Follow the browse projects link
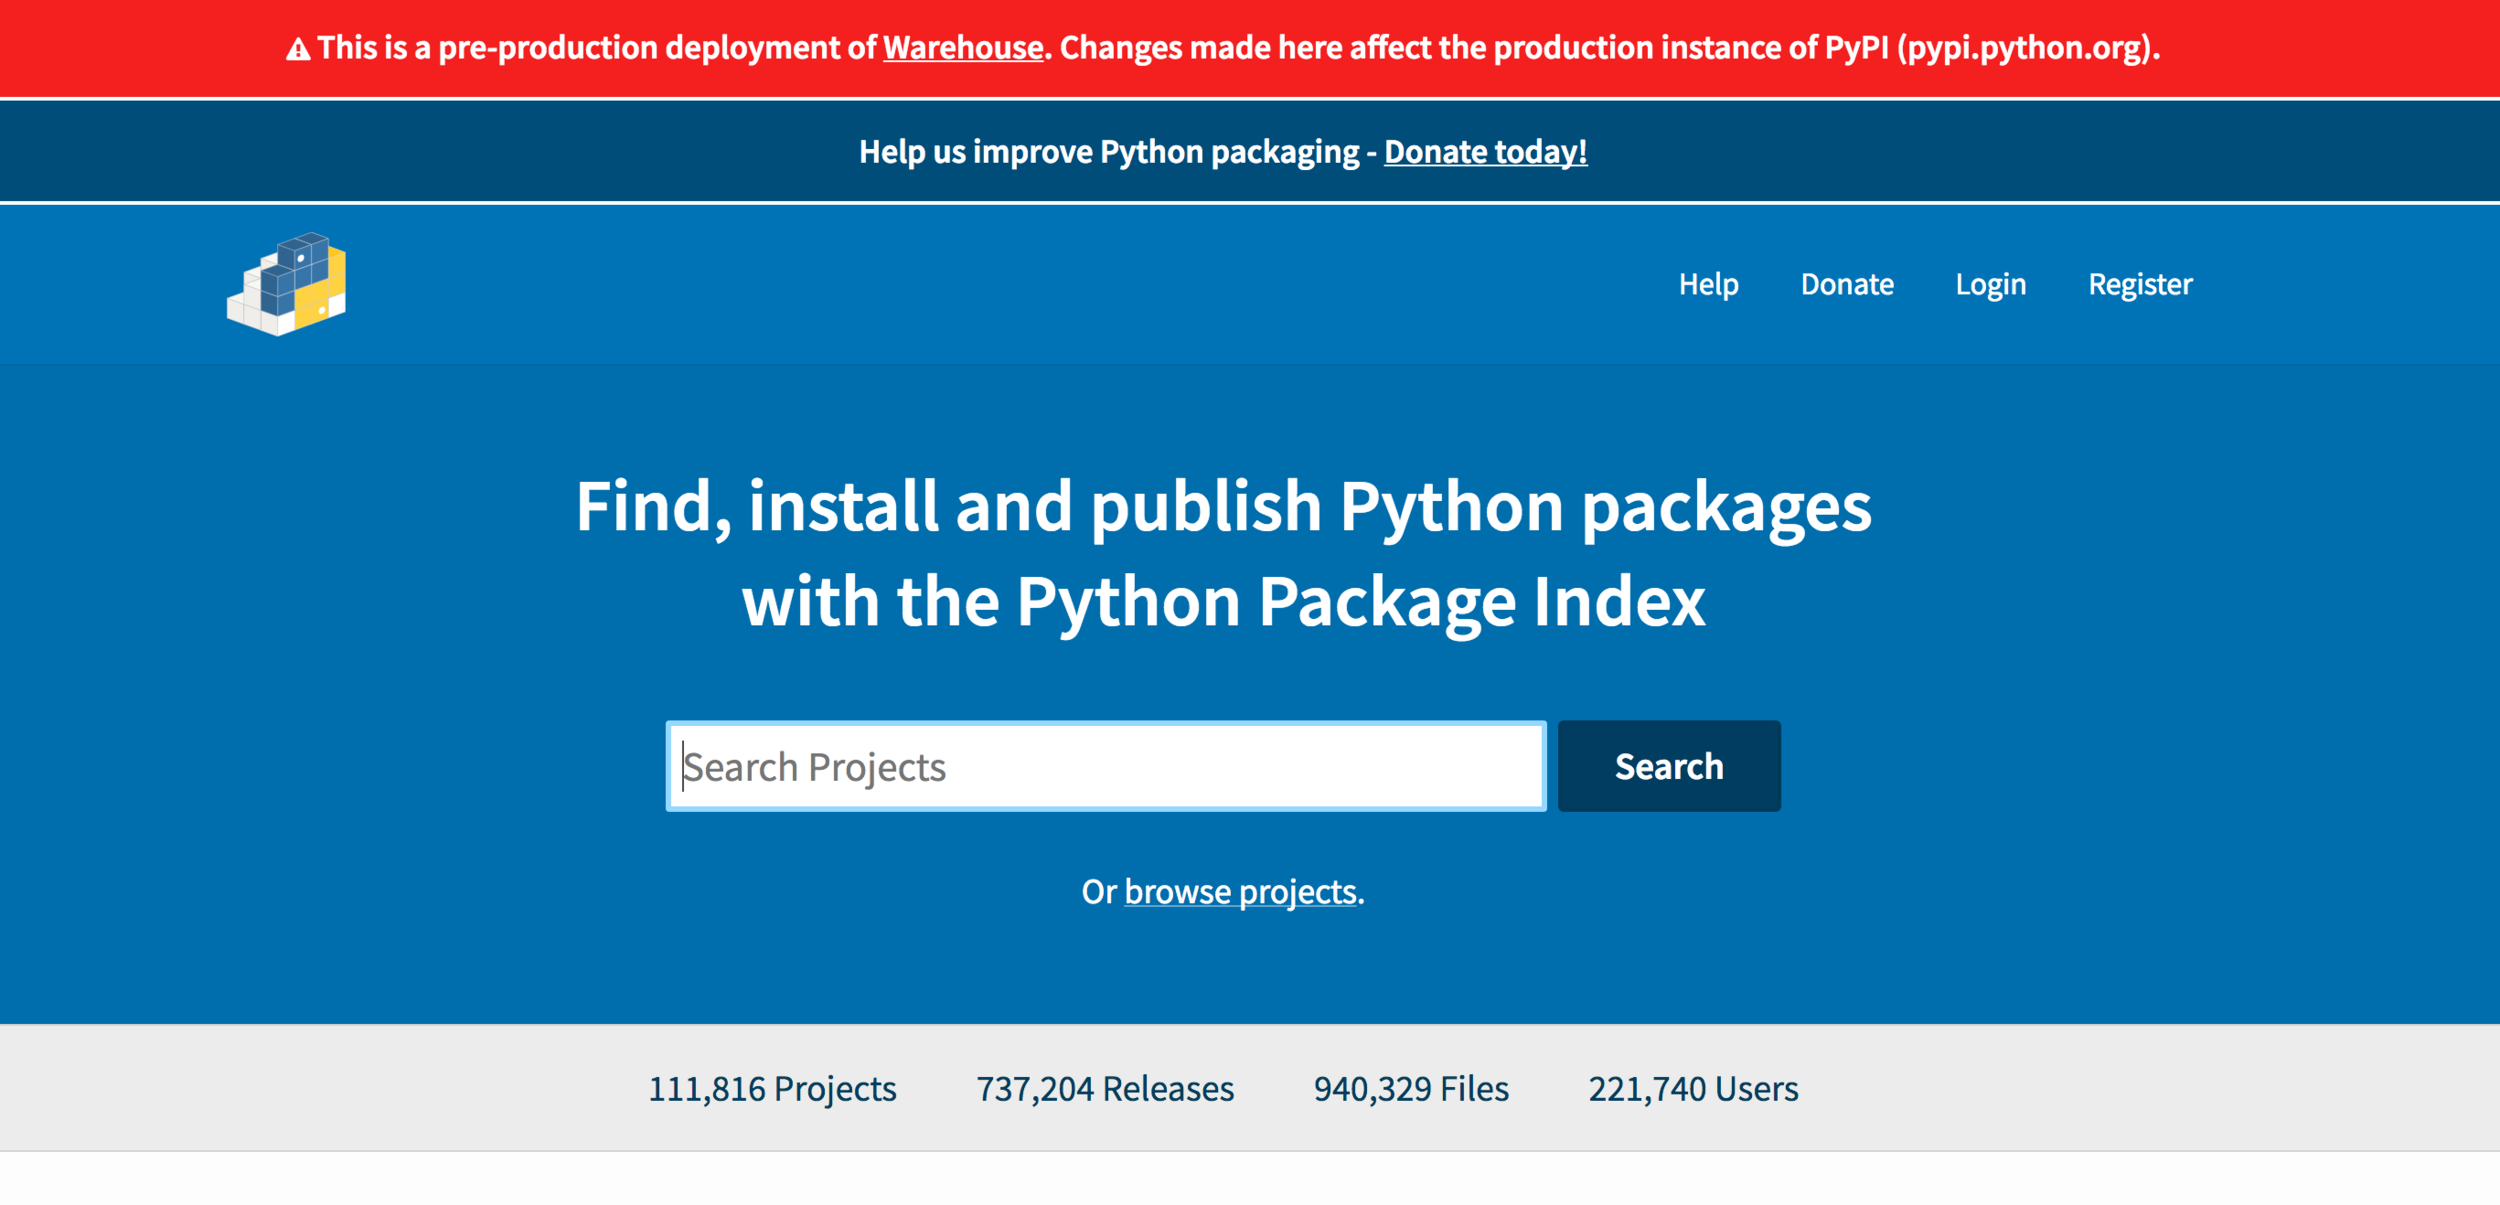This screenshot has width=2500, height=1205. pyautogui.click(x=1240, y=892)
